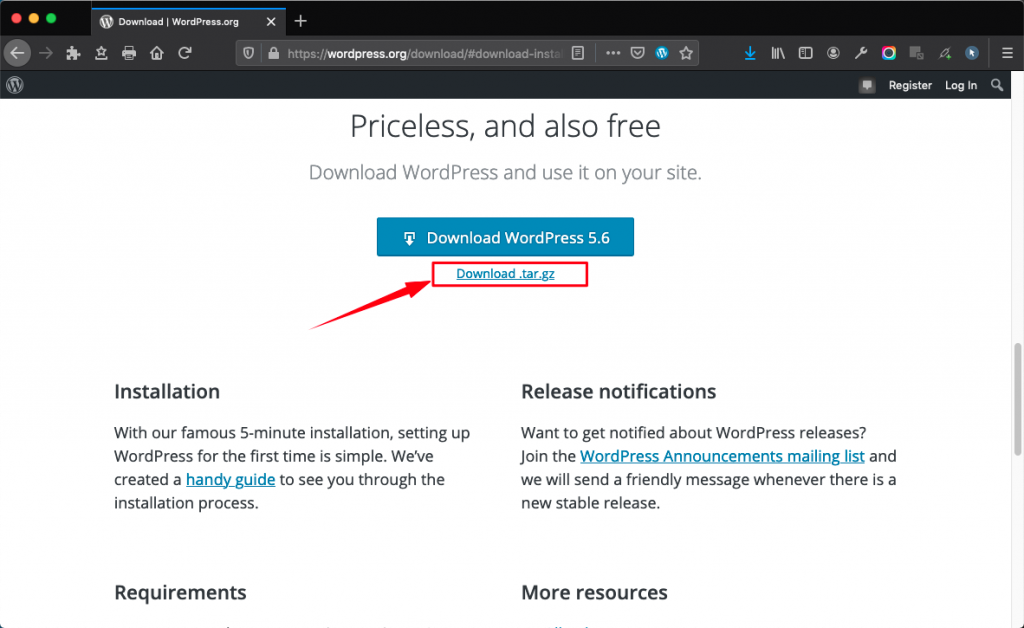Open page actions three-dot menu
Viewport: 1024px width, 628px height.
[x=613, y=54]
